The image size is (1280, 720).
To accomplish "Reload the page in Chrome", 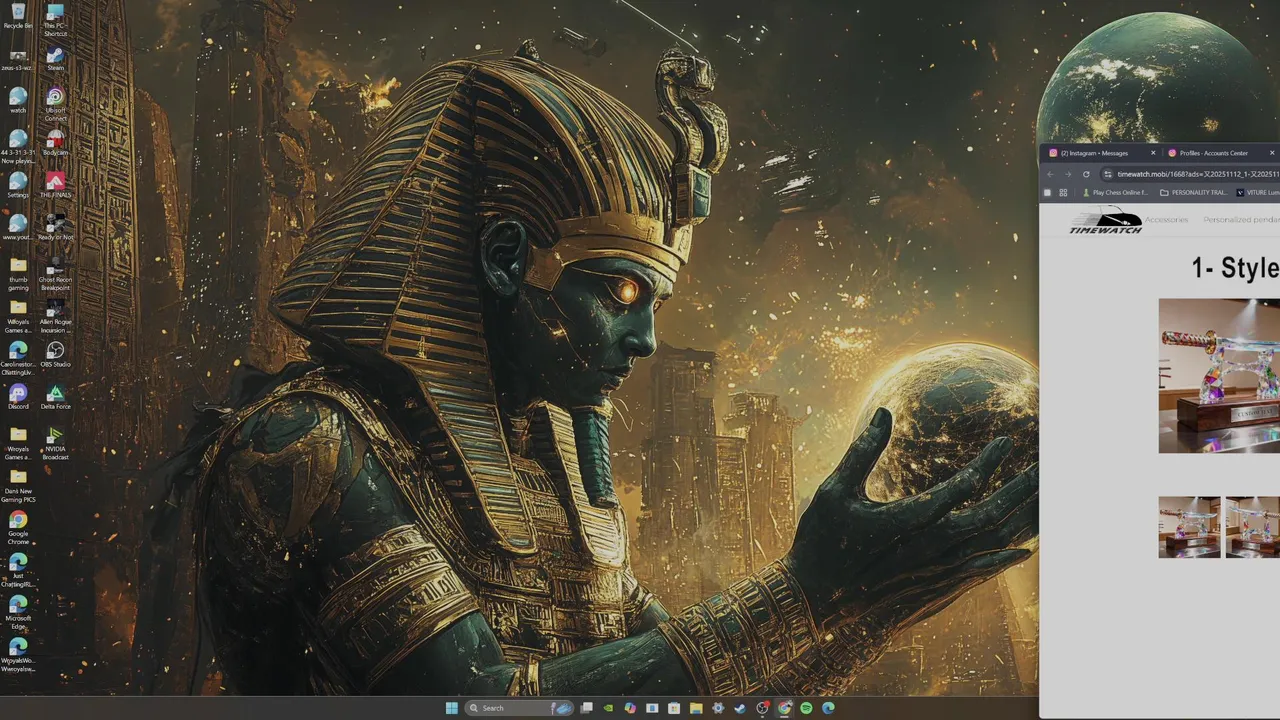I will (x=1086, y=174).
